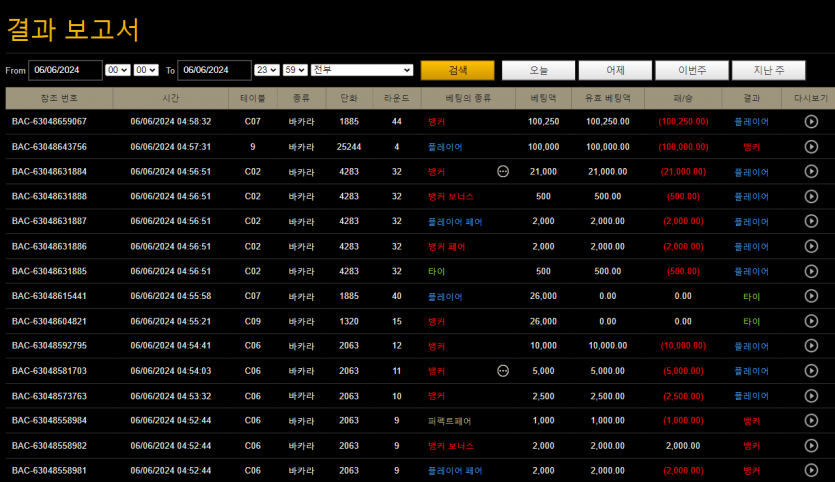Click the 타이 bet type of BAC-63048631885

[436, 271]
